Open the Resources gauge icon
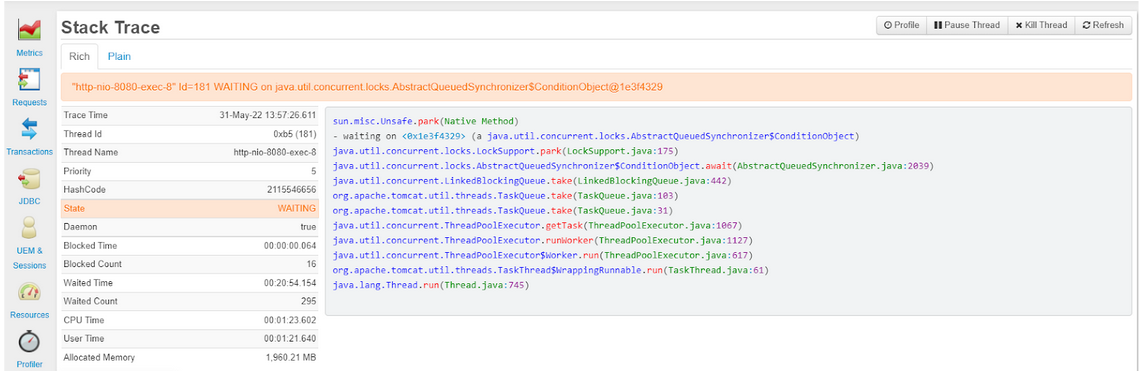Viewport: 1144px width, 371px height. (29, 292)
